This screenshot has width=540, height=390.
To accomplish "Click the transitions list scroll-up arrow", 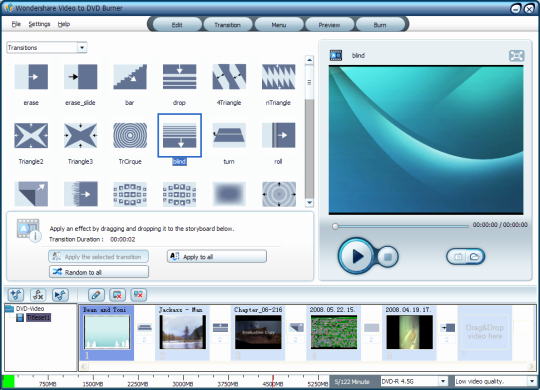I will pos(309,60).
